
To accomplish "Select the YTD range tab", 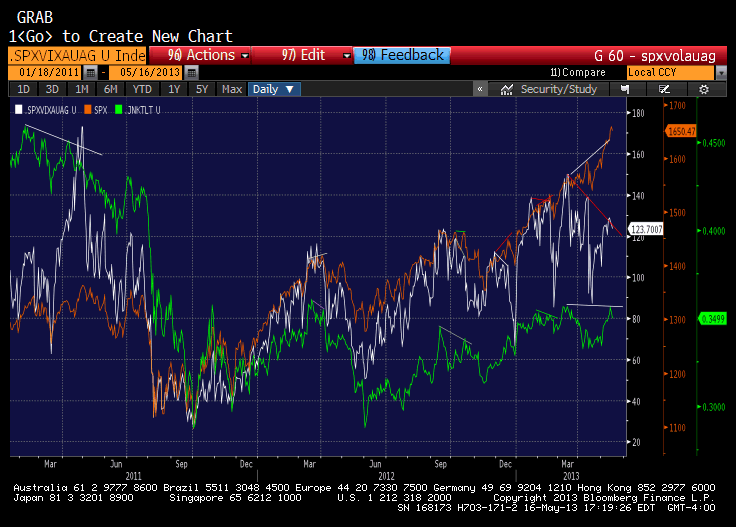I will pos(142,89).
